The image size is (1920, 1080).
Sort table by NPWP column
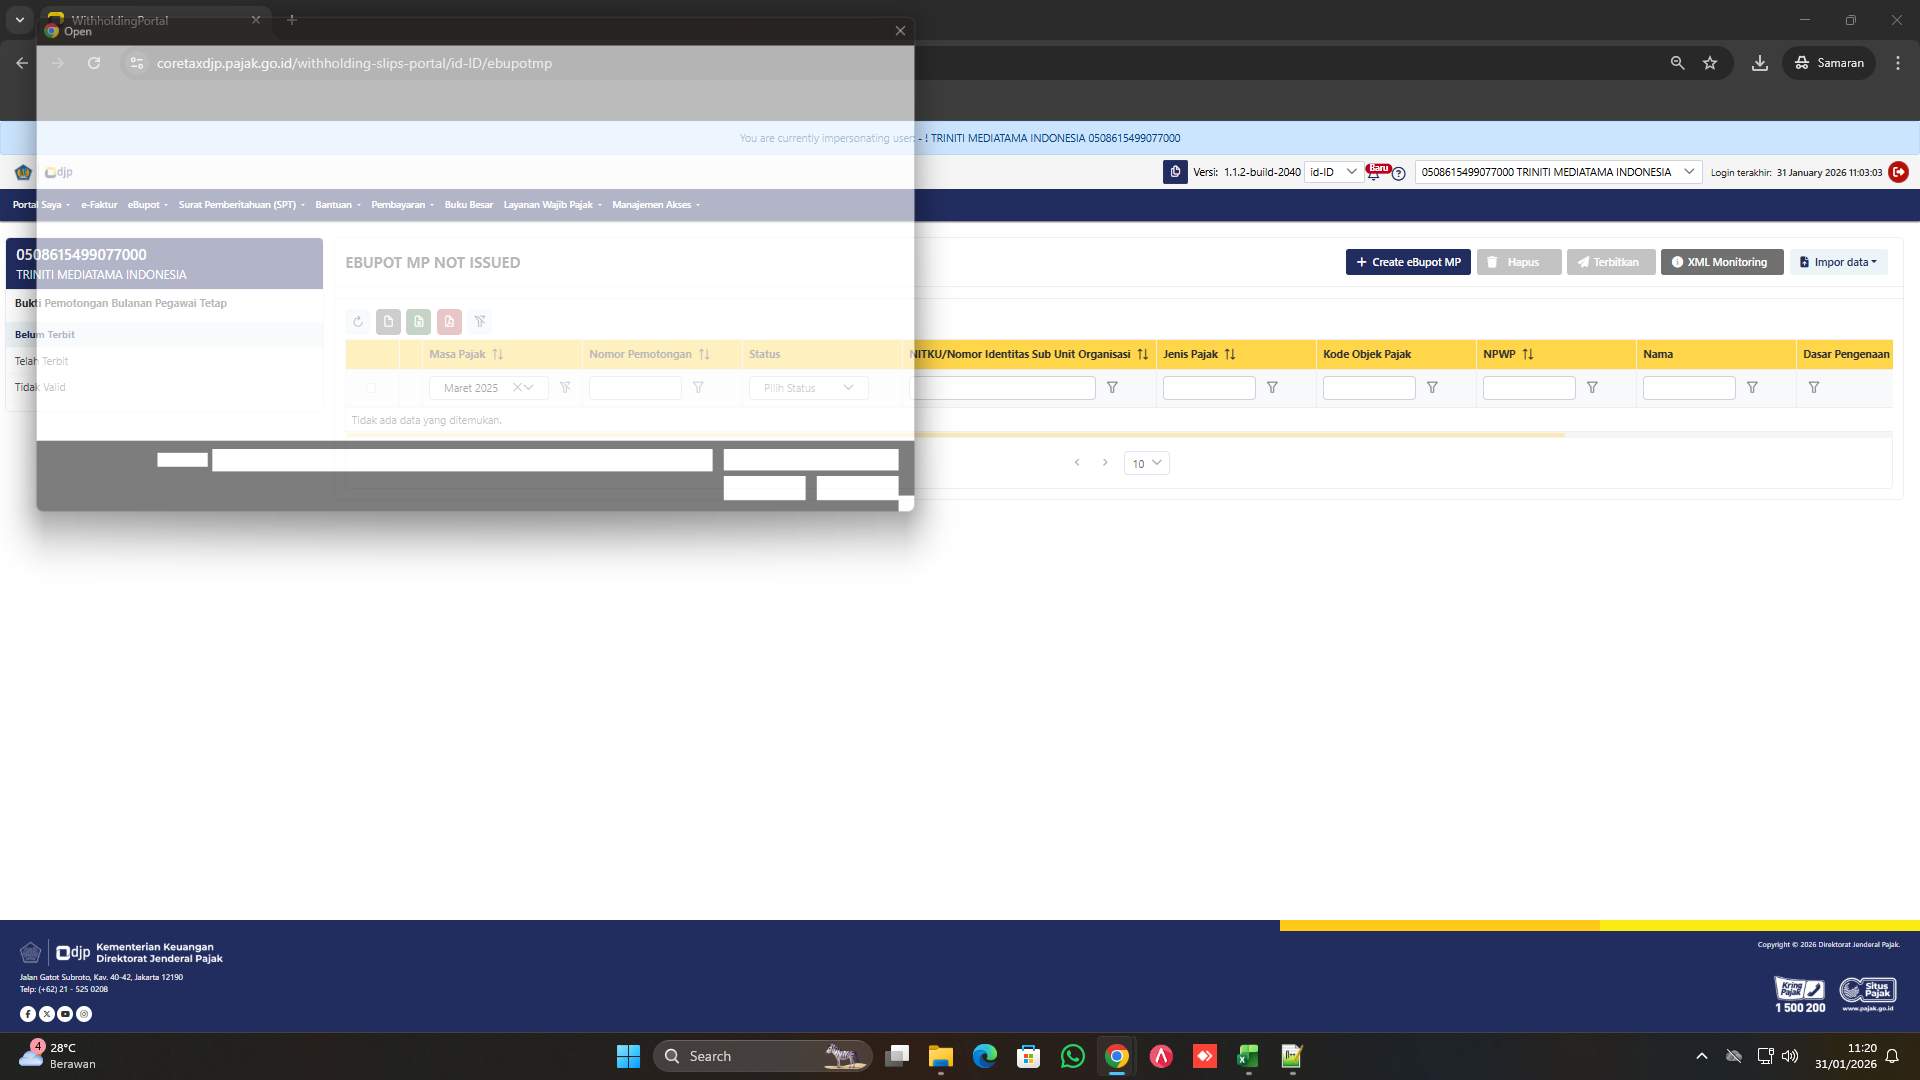pyautogui.click(x=1527, y=354)
